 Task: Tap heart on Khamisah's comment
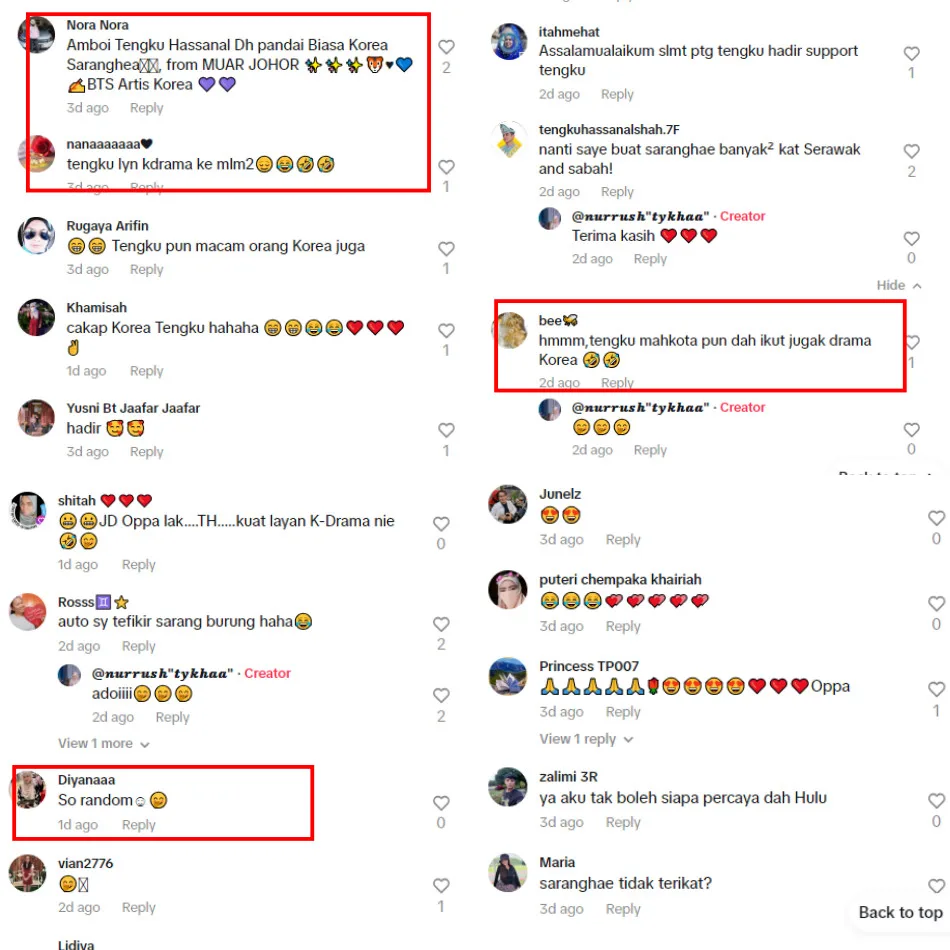tap(447, 330)
